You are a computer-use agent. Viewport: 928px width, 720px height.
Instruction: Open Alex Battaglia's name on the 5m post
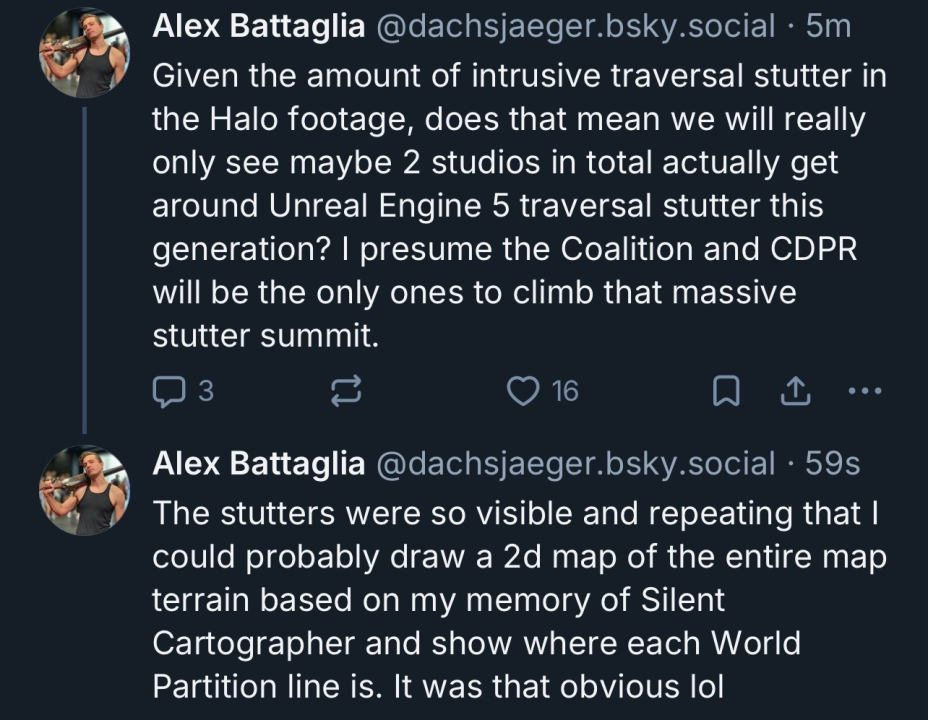(258, 26)
